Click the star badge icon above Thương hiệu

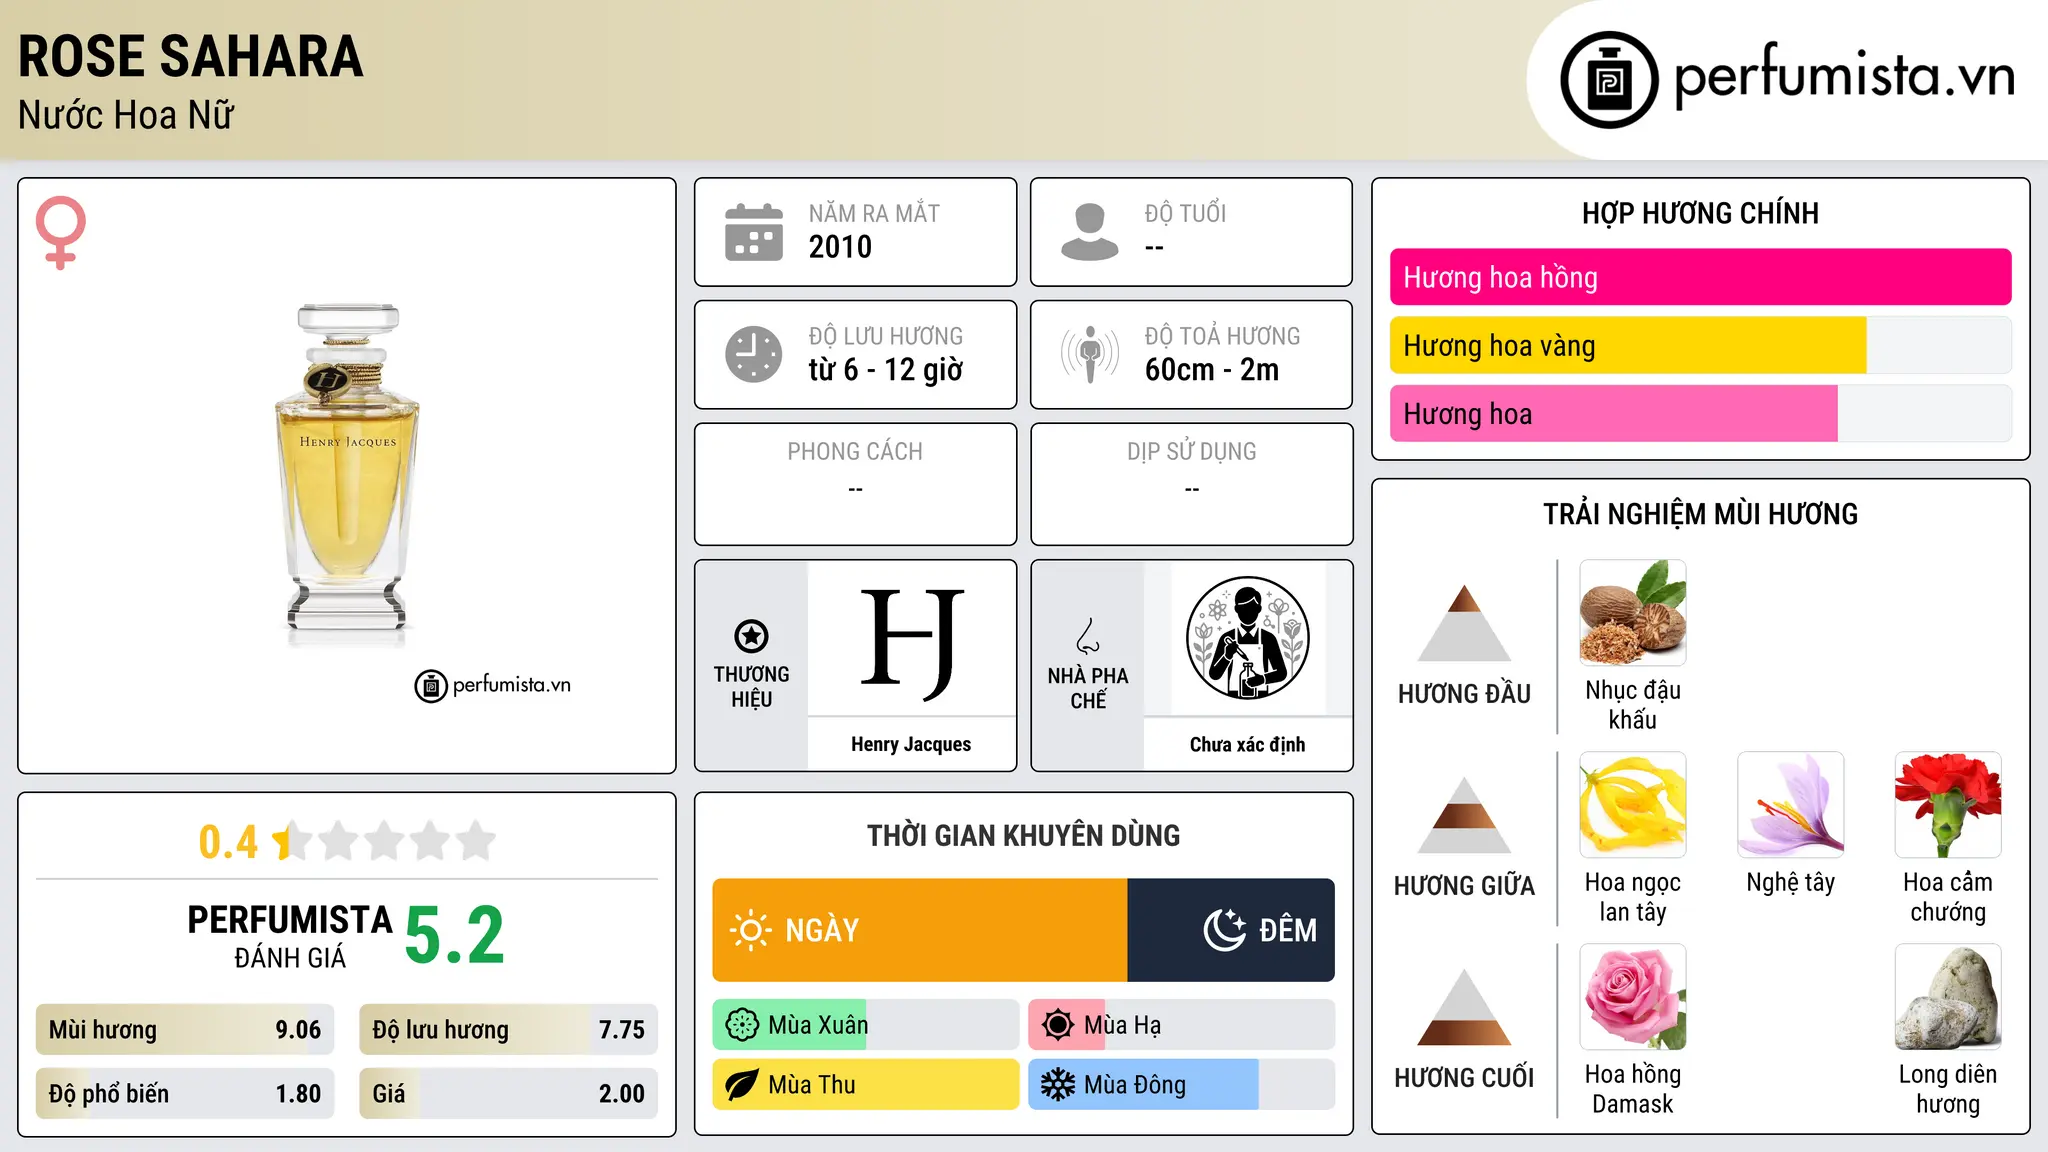tap(751, 636)
